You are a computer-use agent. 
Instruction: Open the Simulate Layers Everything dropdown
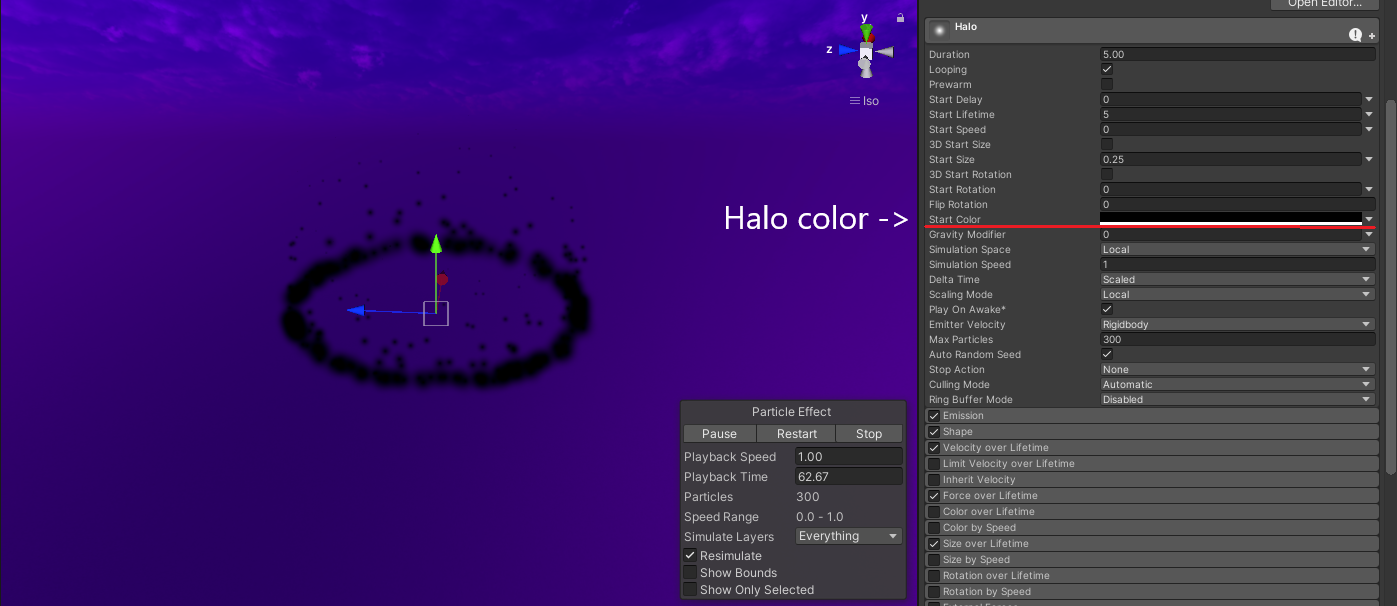pyautogui.click(x=848, y=535)
